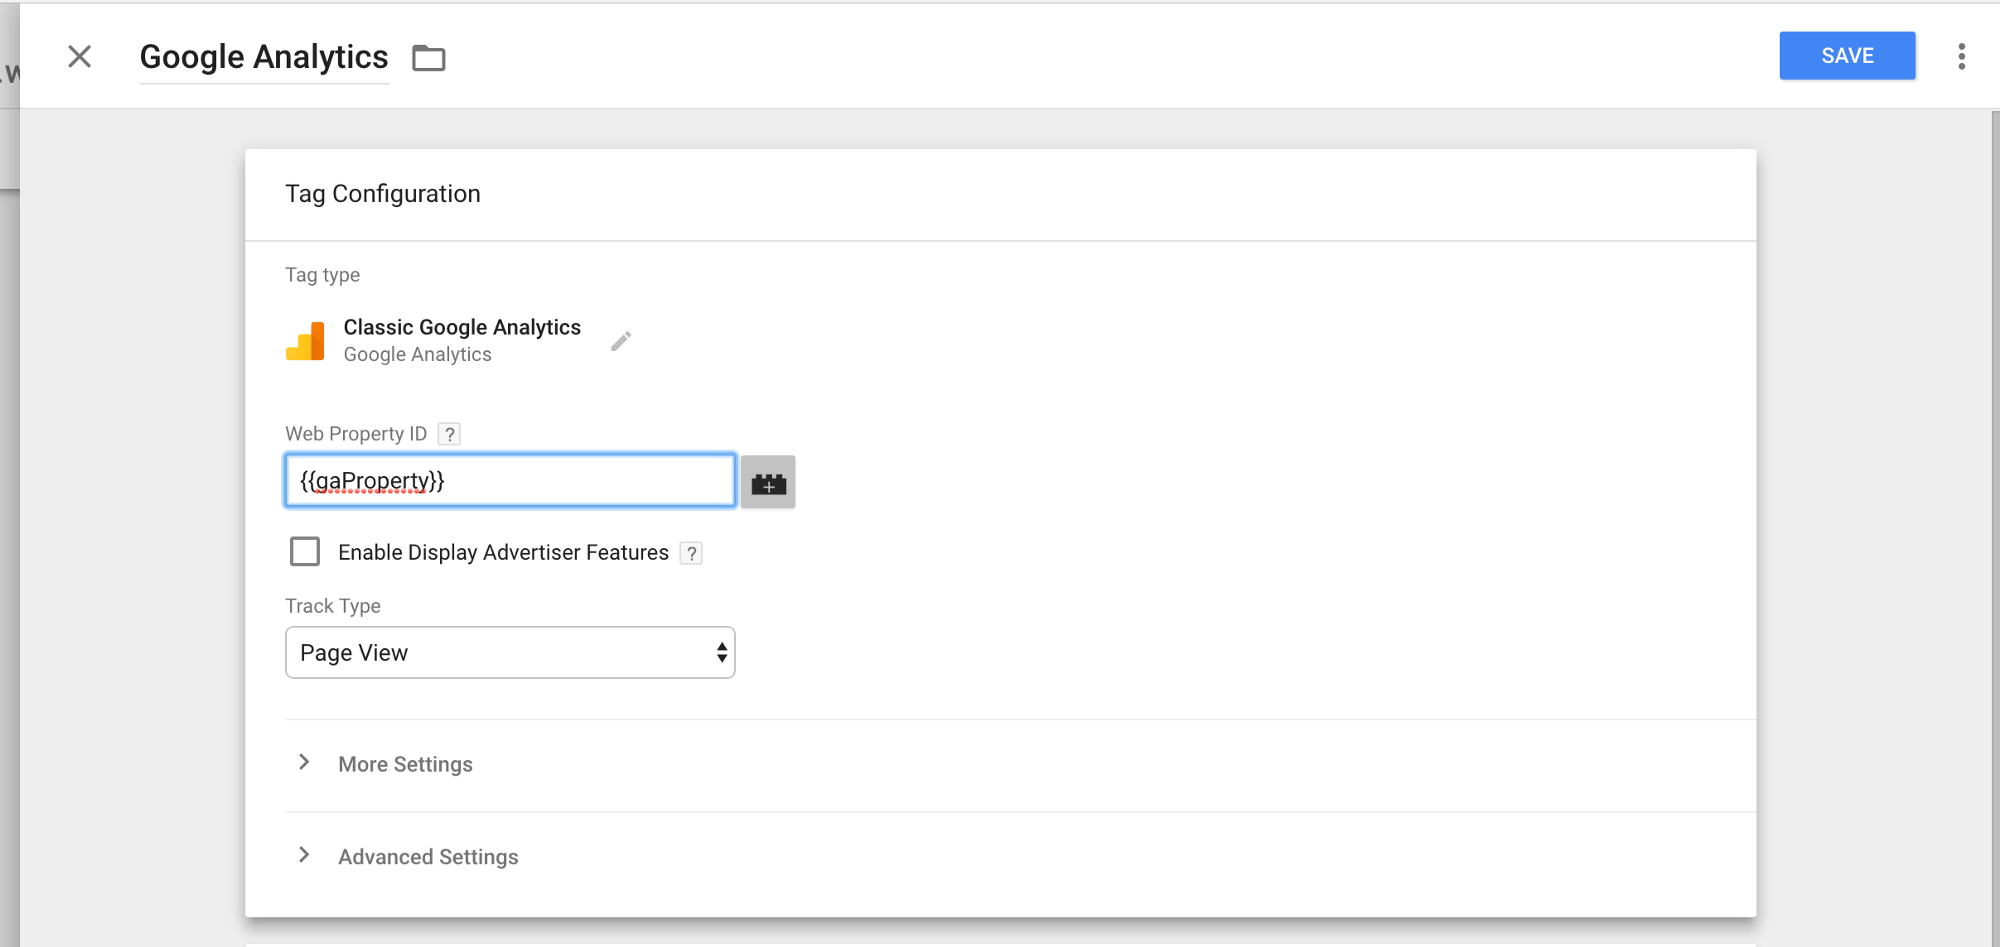
Task: Open the Web Property ID help tooltip
Action: 450,434
